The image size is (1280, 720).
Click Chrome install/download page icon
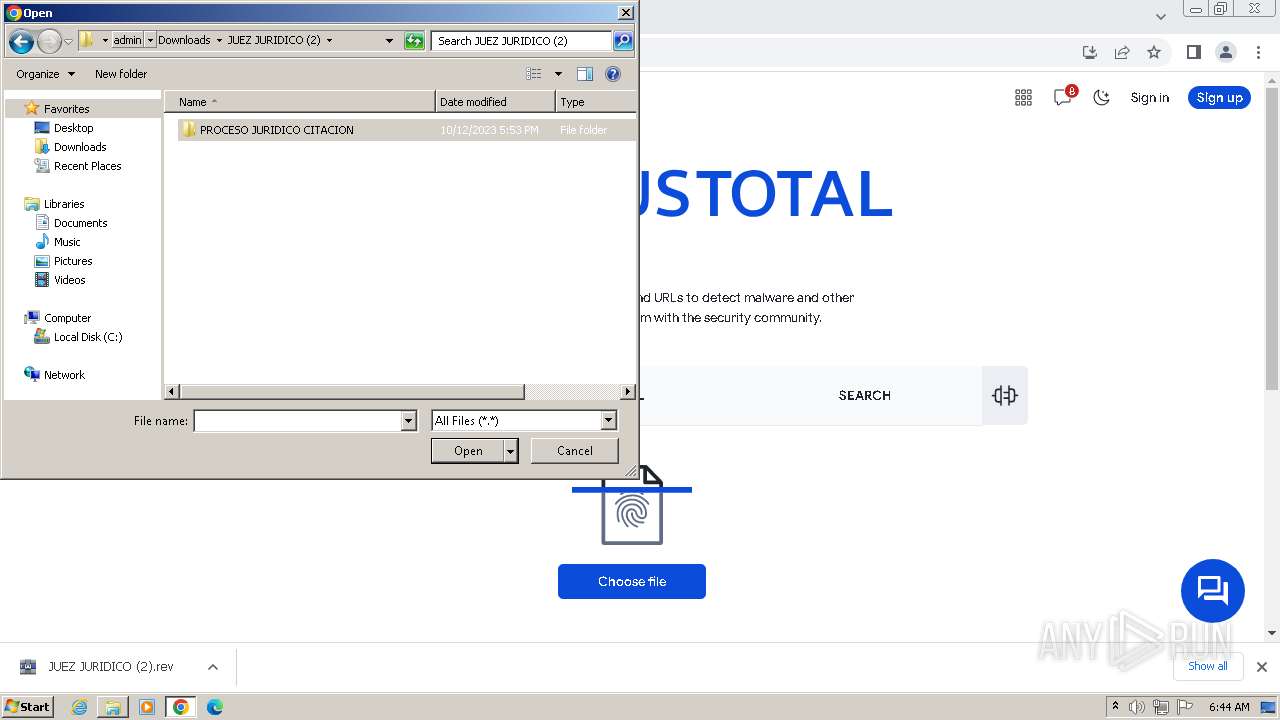pos(1090,52)
